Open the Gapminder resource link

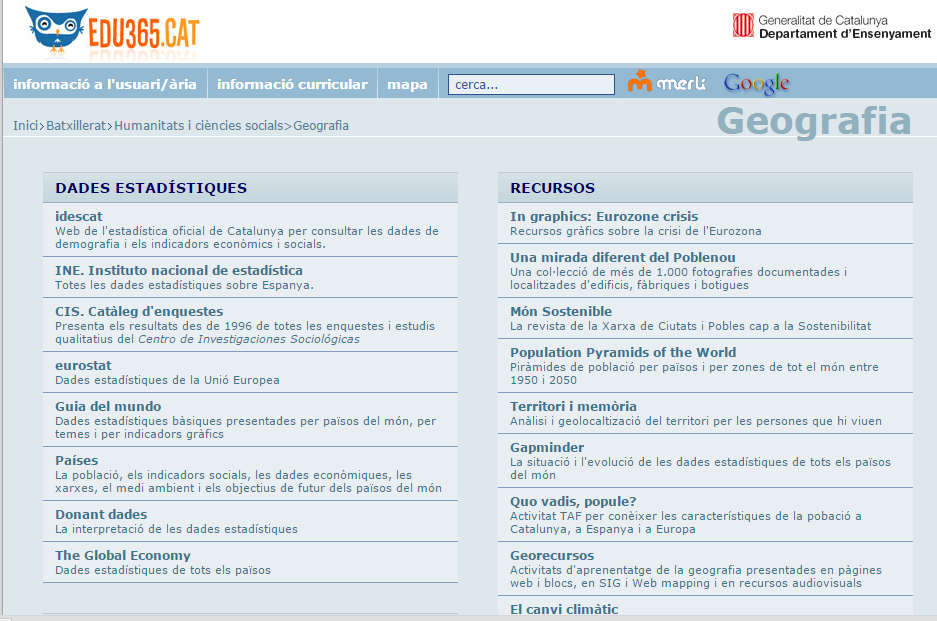547,447
